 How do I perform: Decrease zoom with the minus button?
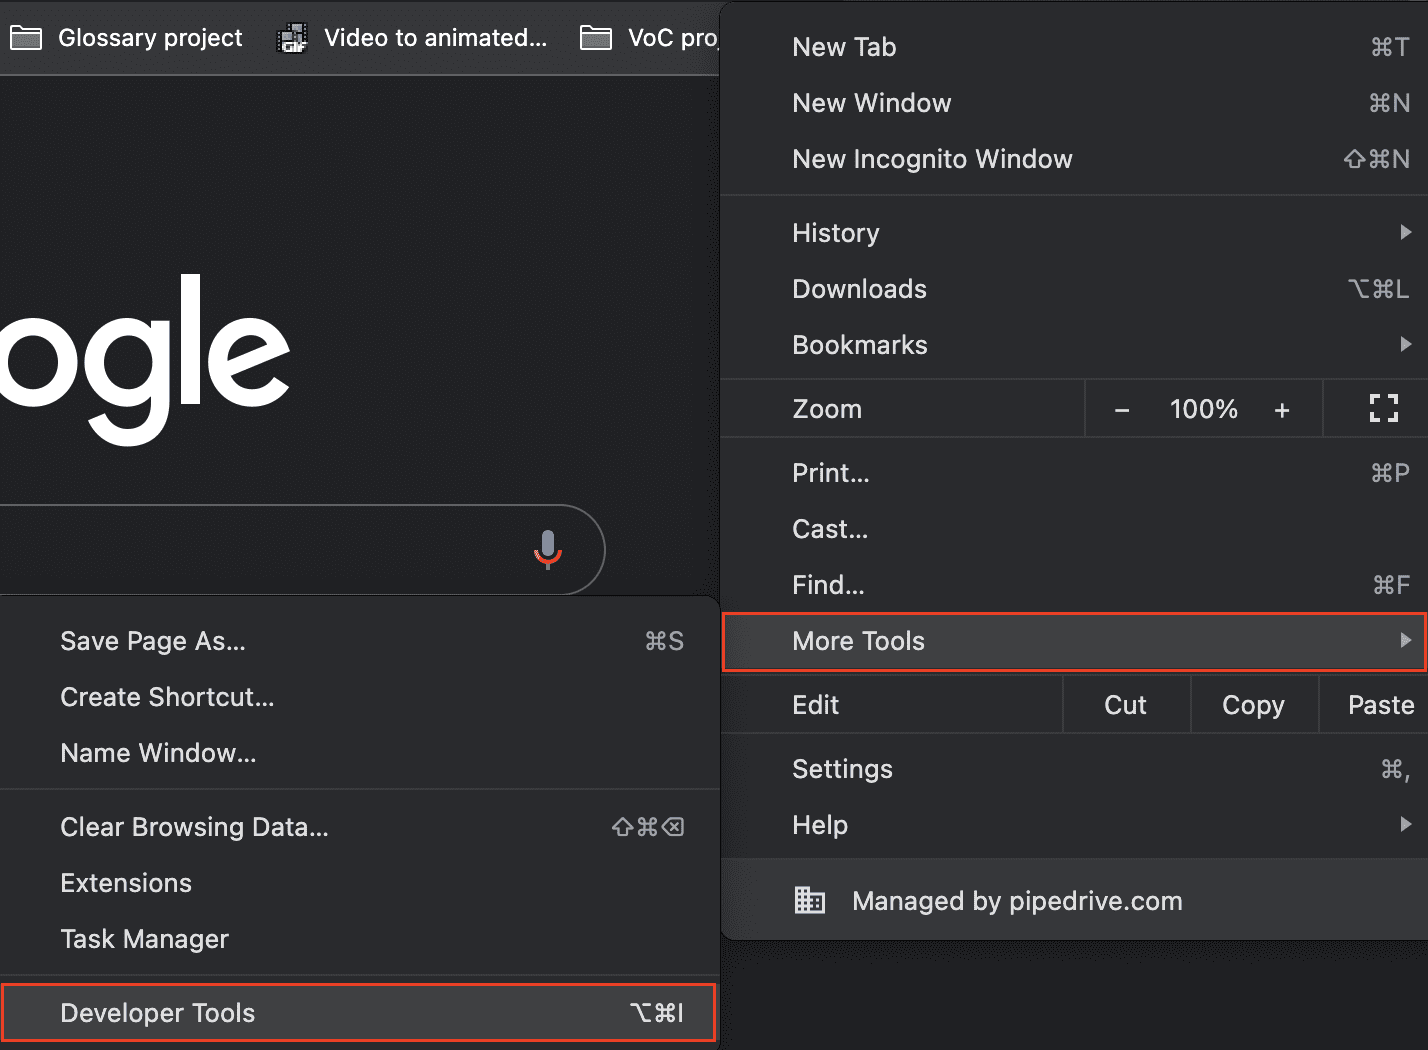(1122, 410)
